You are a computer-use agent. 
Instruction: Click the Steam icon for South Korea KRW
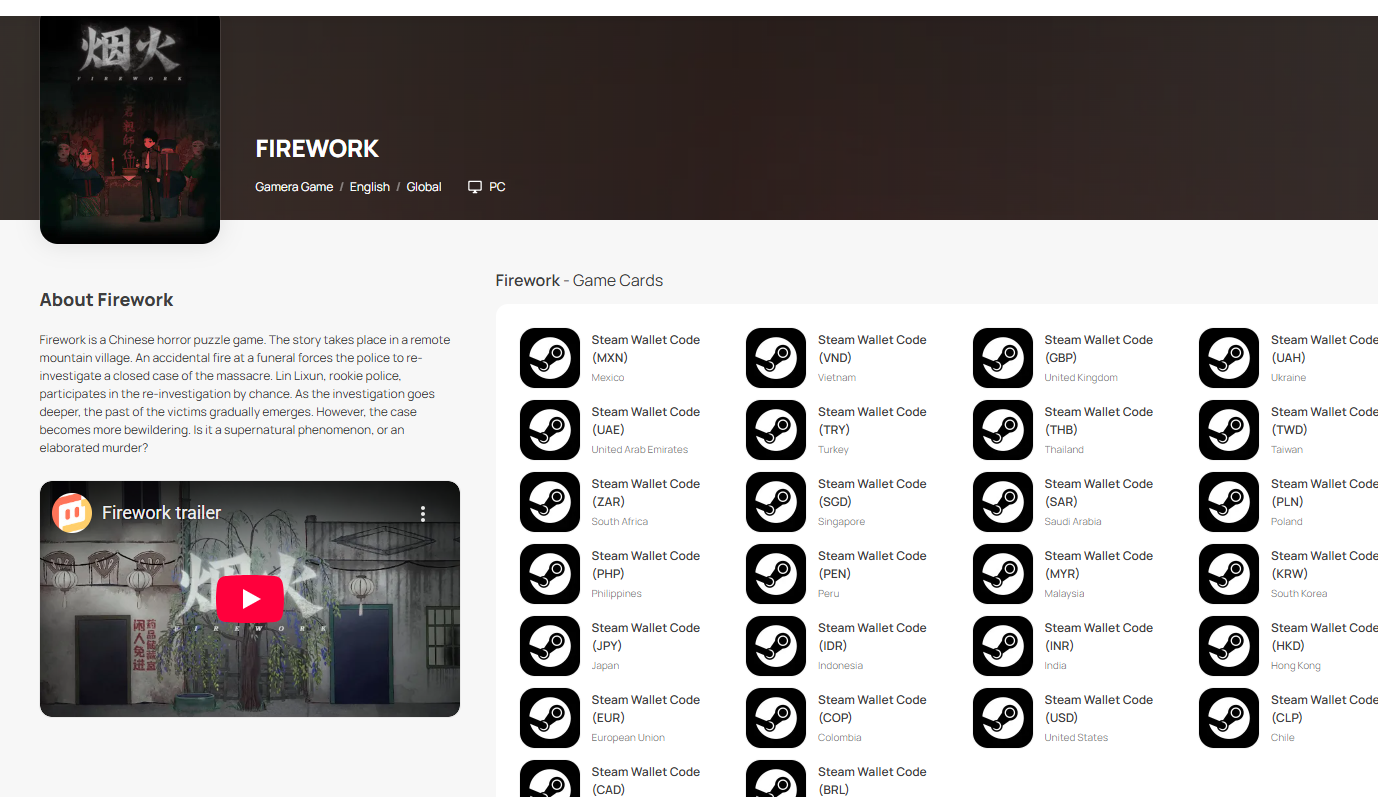coord(1228,574)
